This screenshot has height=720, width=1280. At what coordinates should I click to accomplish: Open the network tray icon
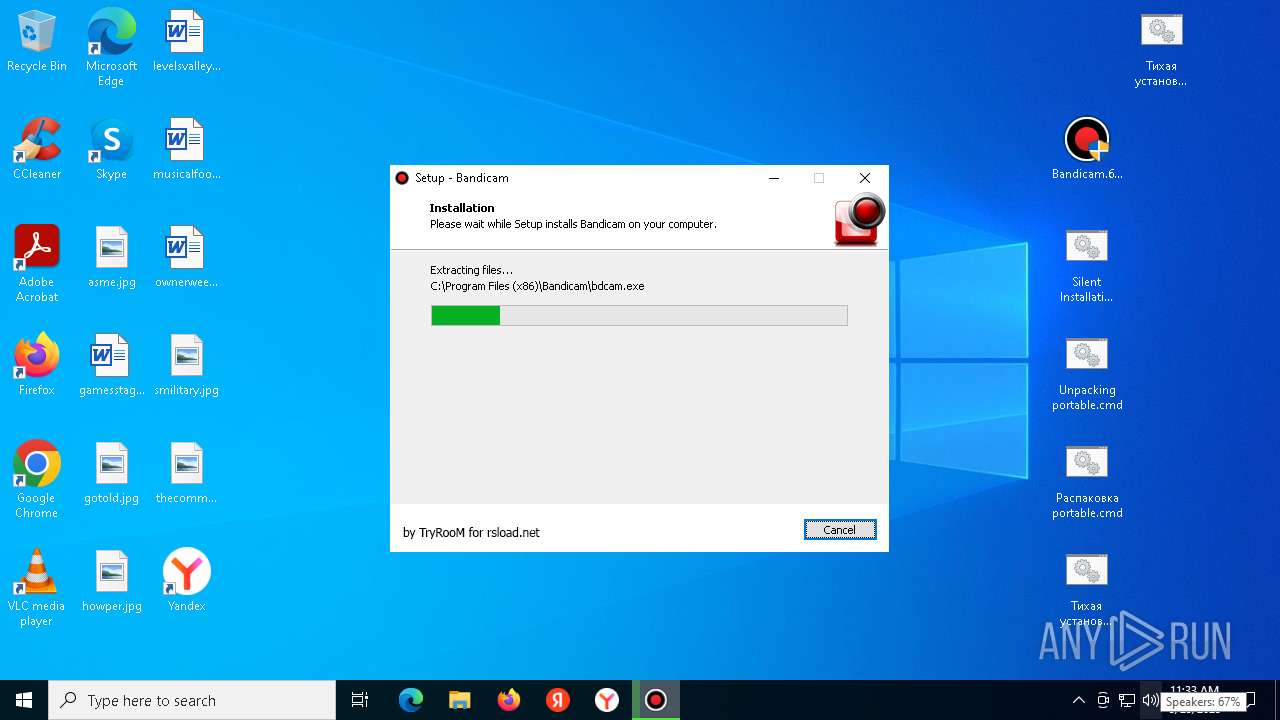(1127, 700)
